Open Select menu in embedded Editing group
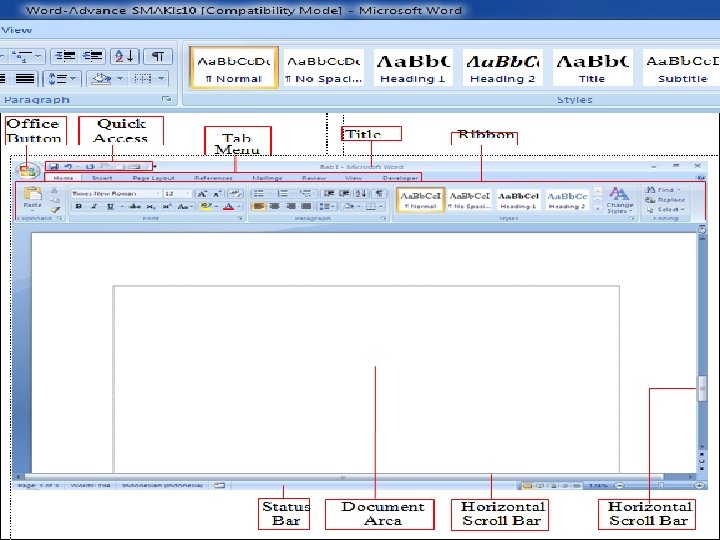Image resolution: width=720 pixels, height=540 pixels. click(x=665, y=209)
